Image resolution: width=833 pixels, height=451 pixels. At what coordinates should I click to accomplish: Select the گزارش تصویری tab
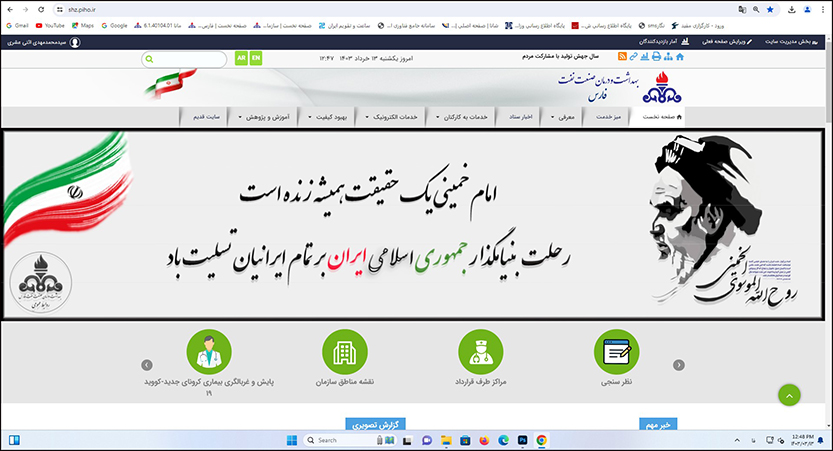pos(375,424)
